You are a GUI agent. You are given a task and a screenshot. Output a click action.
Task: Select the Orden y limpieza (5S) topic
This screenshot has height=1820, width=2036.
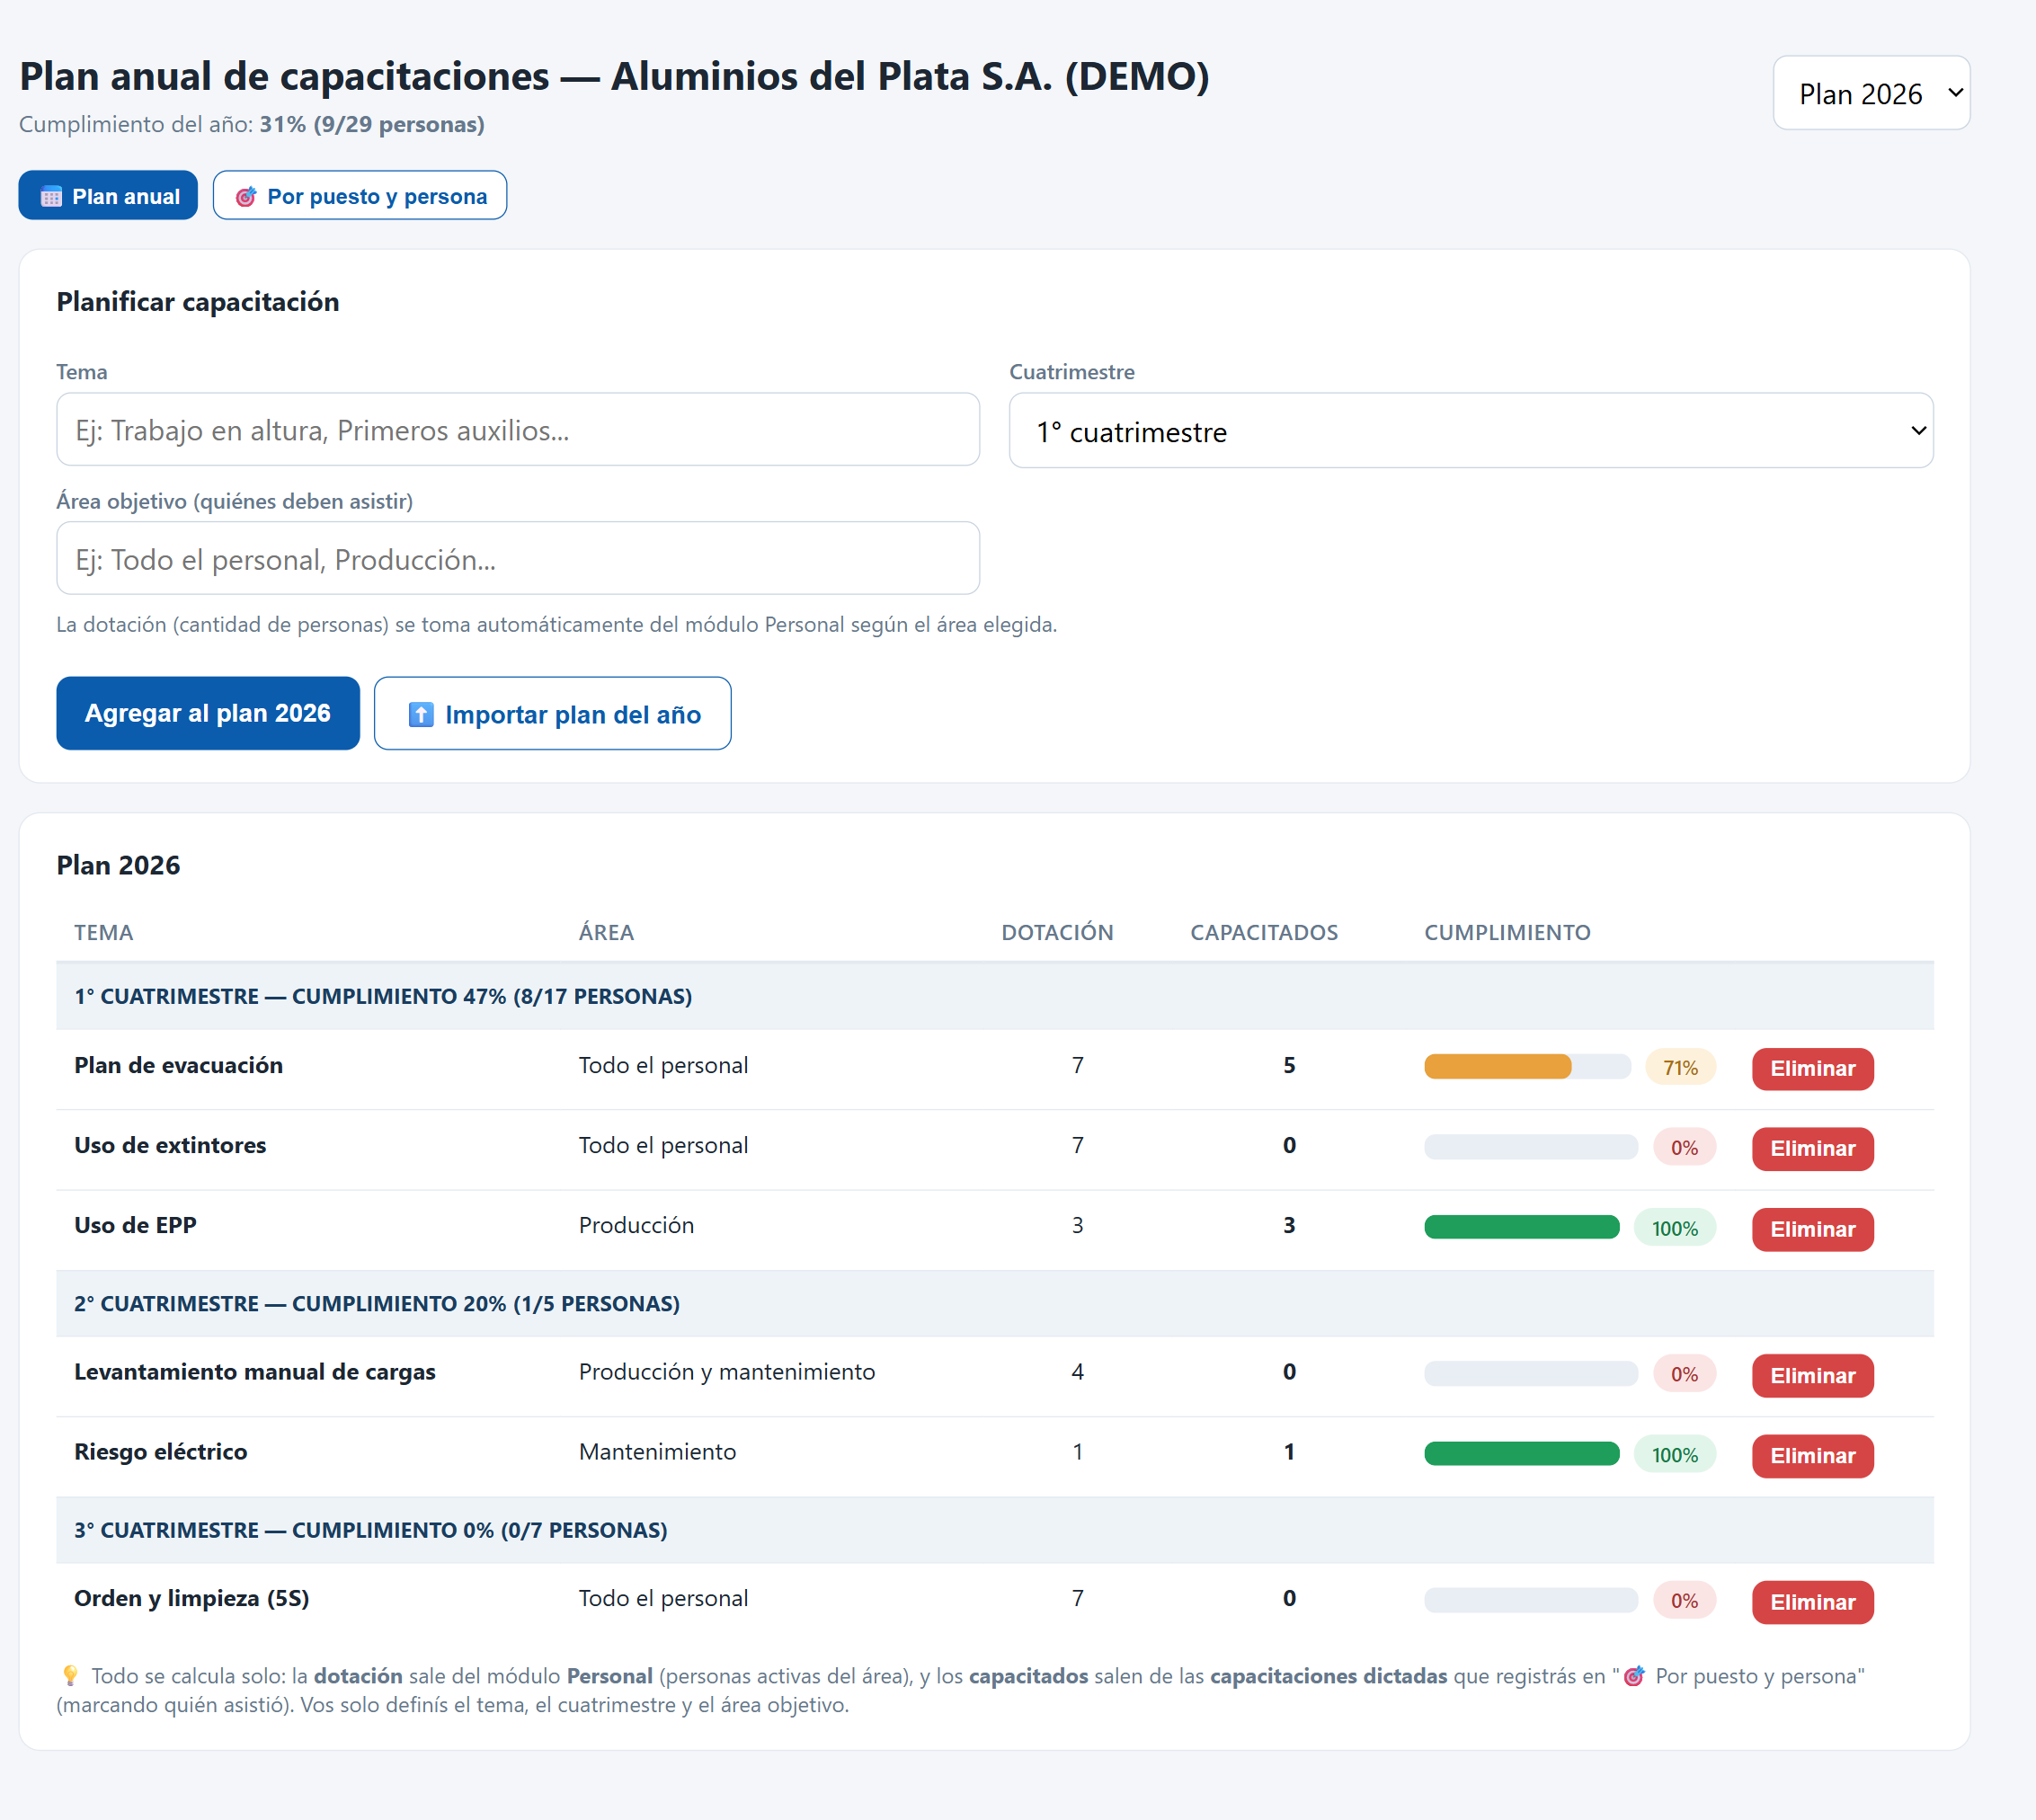(192, 1599)
